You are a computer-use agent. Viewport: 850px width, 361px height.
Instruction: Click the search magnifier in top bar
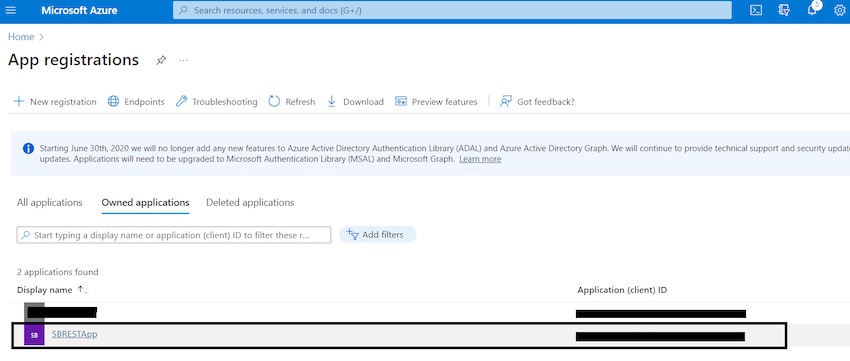[183, 10]
